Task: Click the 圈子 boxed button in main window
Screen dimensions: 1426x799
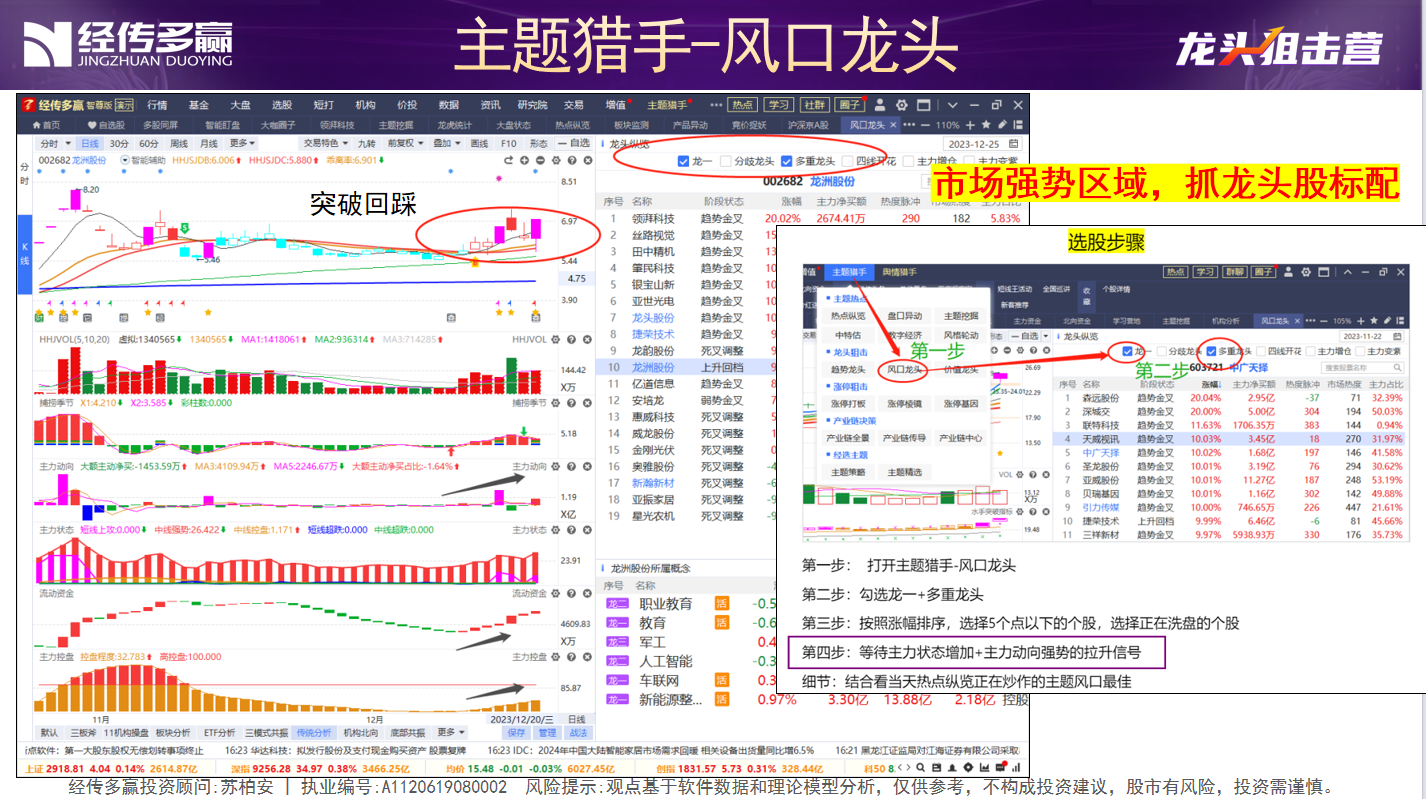Action: pyautogui.click(x=849, y=105)
